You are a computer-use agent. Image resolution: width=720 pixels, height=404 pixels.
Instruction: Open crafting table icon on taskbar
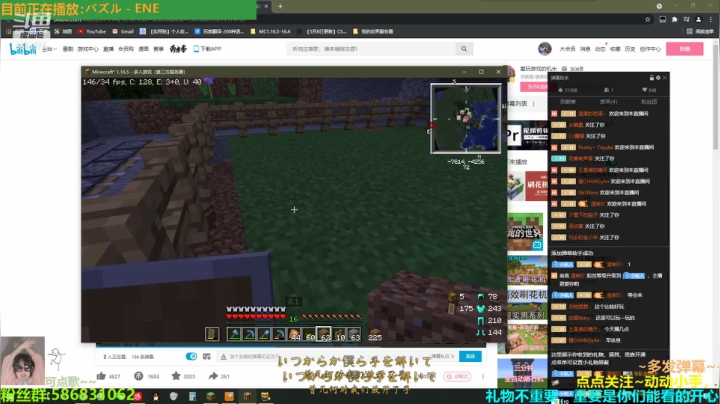click(x=248, y=396)
